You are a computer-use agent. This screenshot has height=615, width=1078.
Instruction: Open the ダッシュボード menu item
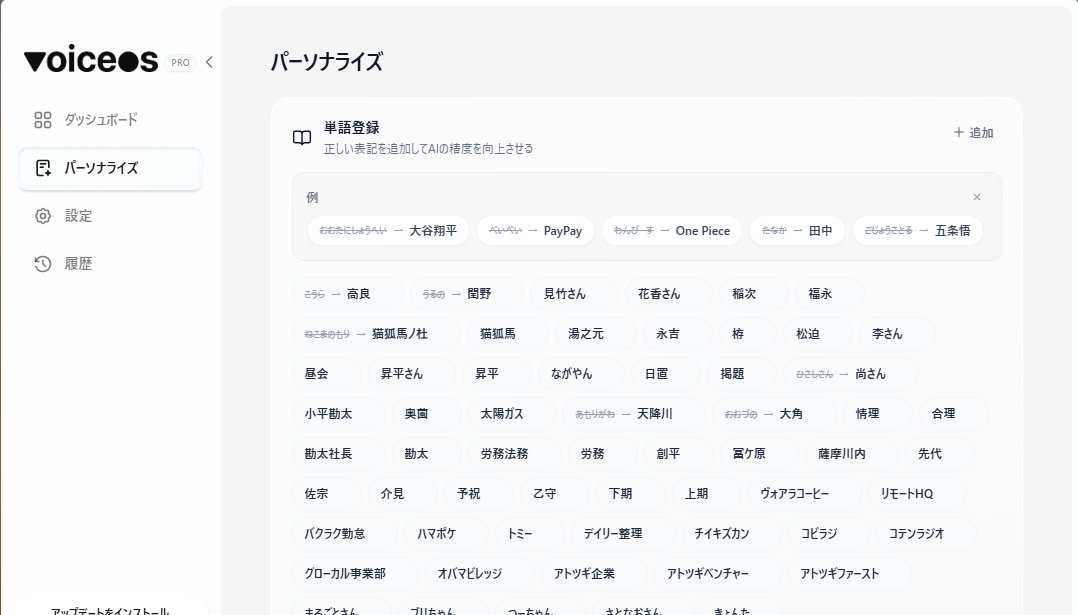pyautogui.click(x=110, y=120)
